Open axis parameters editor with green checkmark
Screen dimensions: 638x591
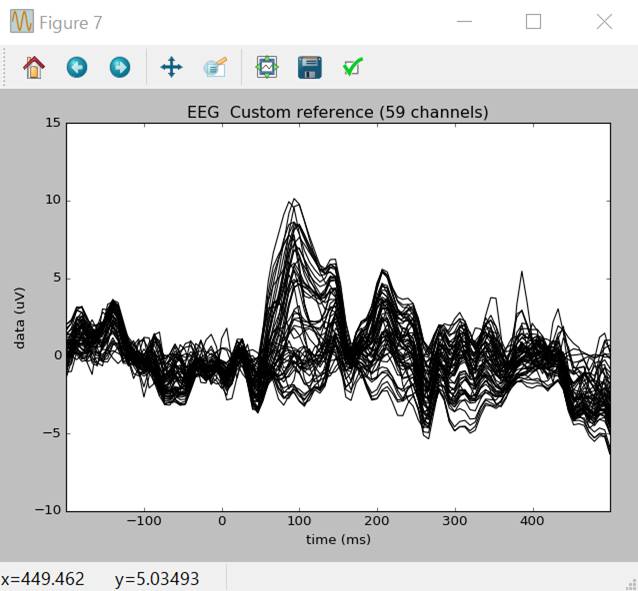[x=352, y=67]
